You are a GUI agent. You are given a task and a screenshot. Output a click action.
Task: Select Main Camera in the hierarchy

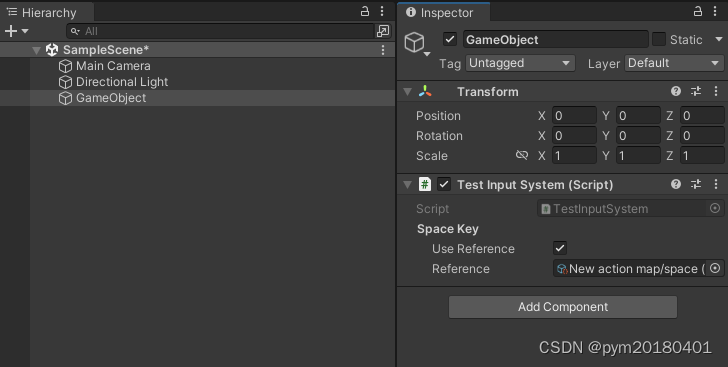(113, 66)
